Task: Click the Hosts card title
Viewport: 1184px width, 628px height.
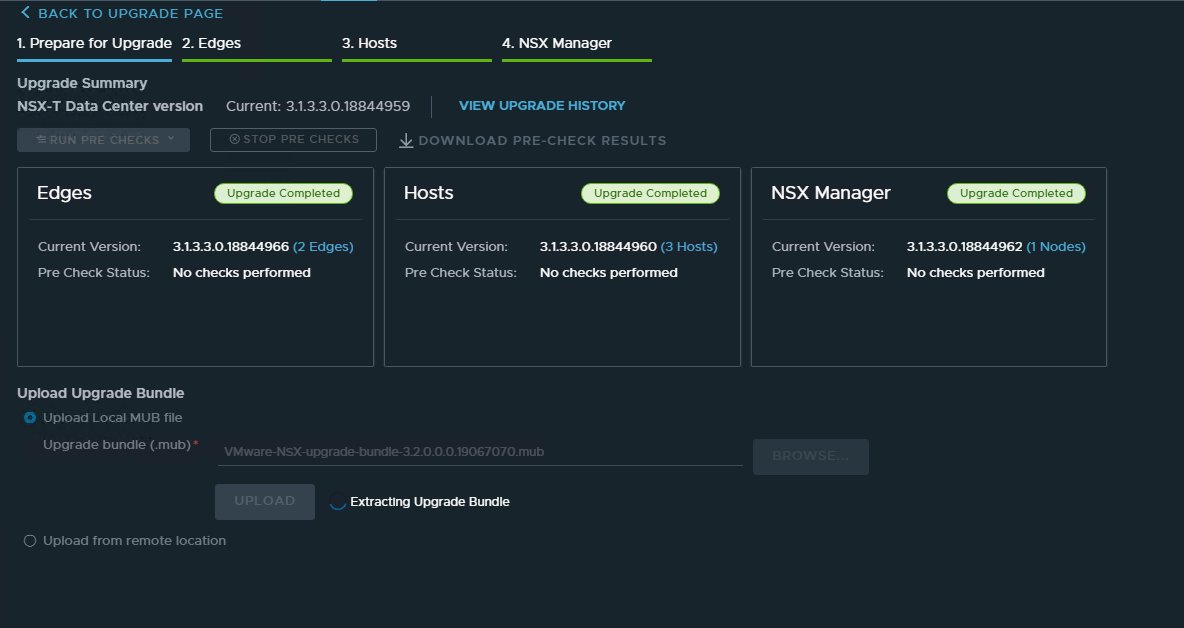Action: 428,193
